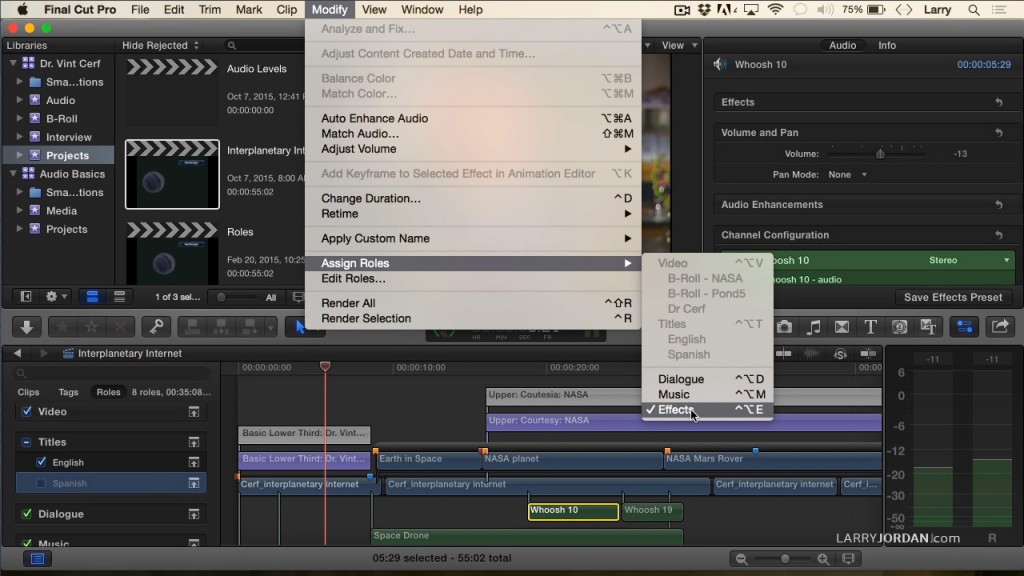The image size is (1024, 576).
Task: Open the Themes browser icon
Action: click(928, 327)
